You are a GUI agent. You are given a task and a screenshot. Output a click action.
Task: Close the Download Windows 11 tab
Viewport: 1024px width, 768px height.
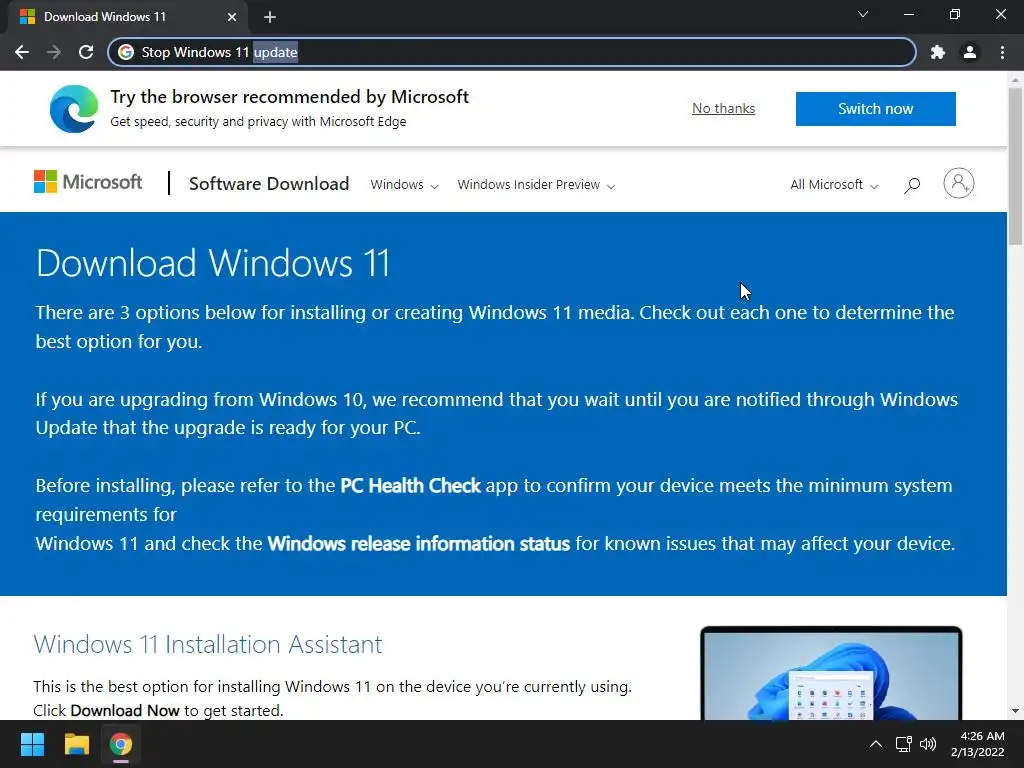[232, 17]
